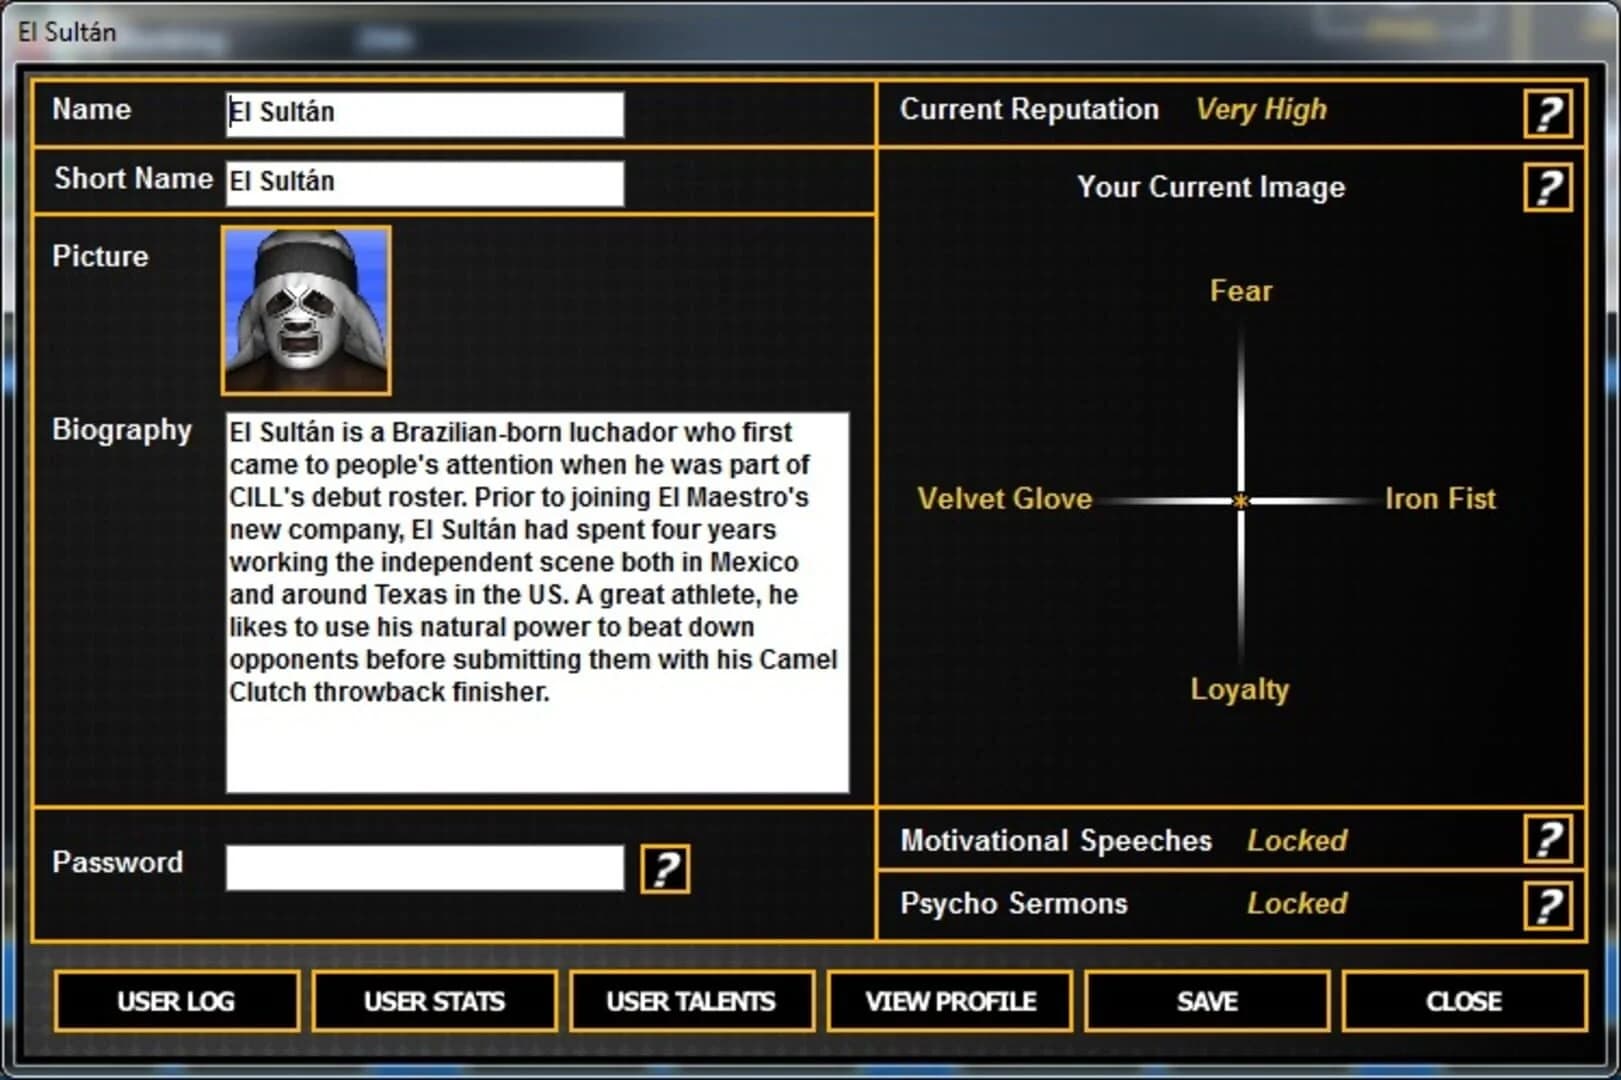The height and width of the screenshot is (1080, 1621).
Task: Click the Velvet Glove axis label
Action: coord(1004,498)
